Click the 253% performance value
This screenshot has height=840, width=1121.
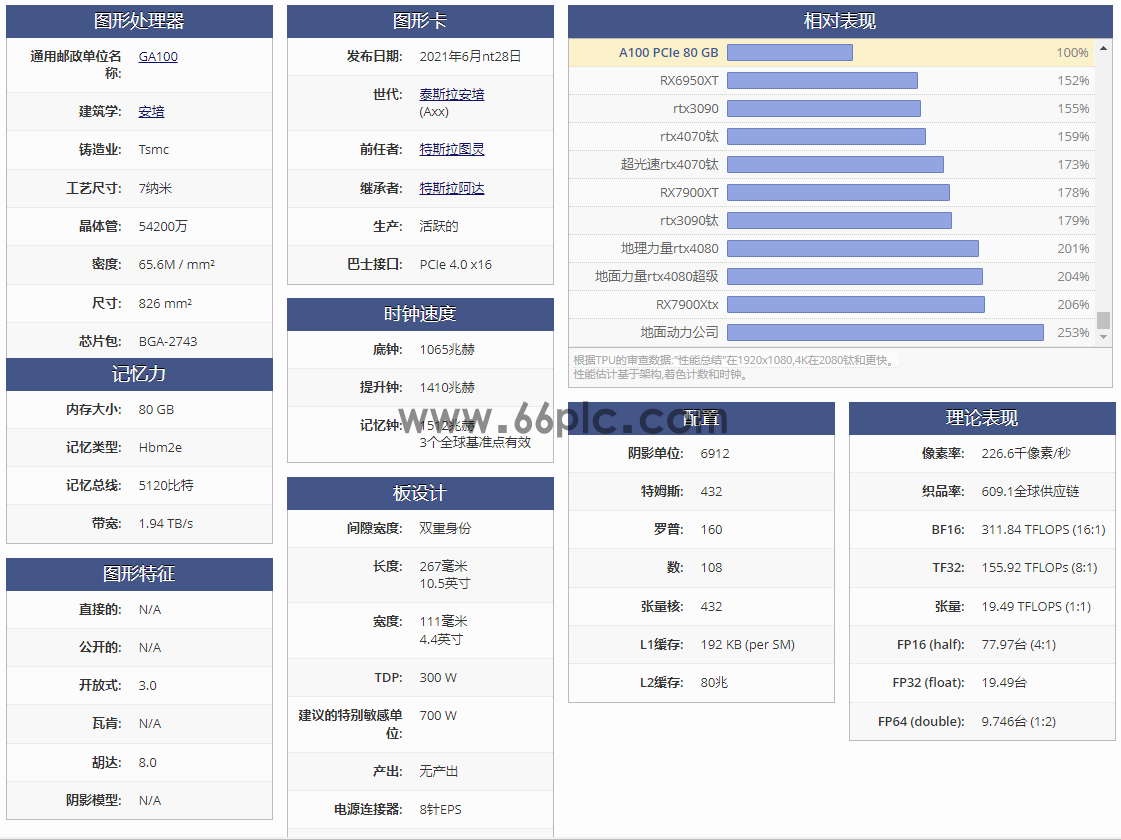coord(1073,332)
